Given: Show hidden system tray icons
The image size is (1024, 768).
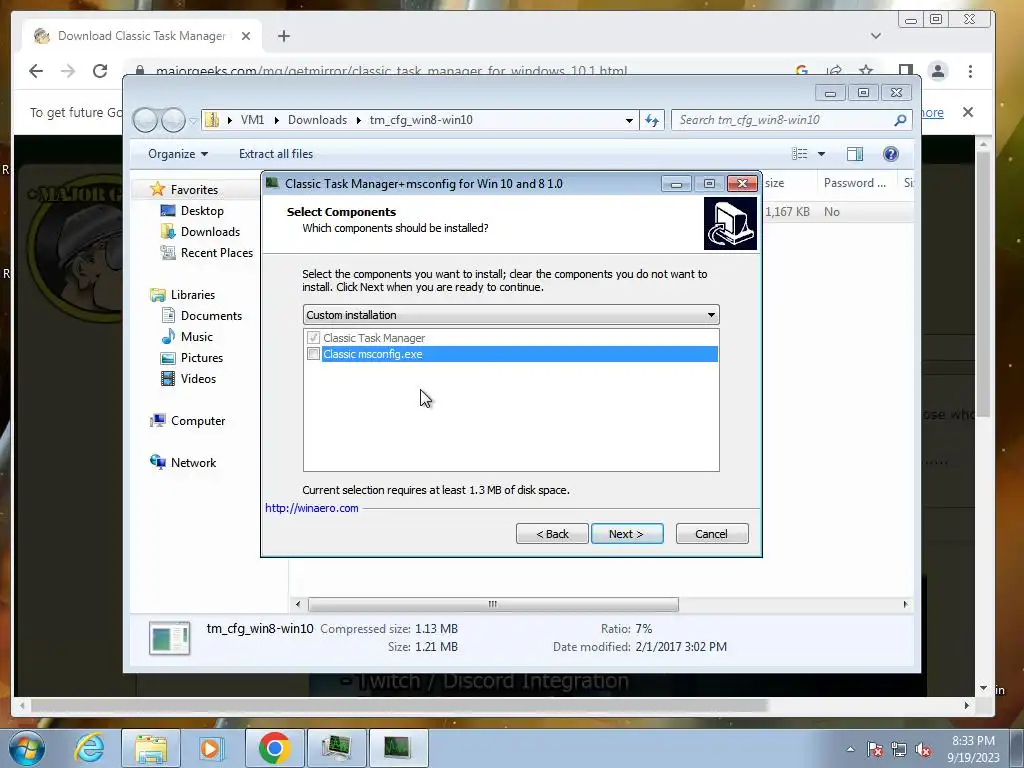Looking at the screenshot, I should [x=850, y=749].
